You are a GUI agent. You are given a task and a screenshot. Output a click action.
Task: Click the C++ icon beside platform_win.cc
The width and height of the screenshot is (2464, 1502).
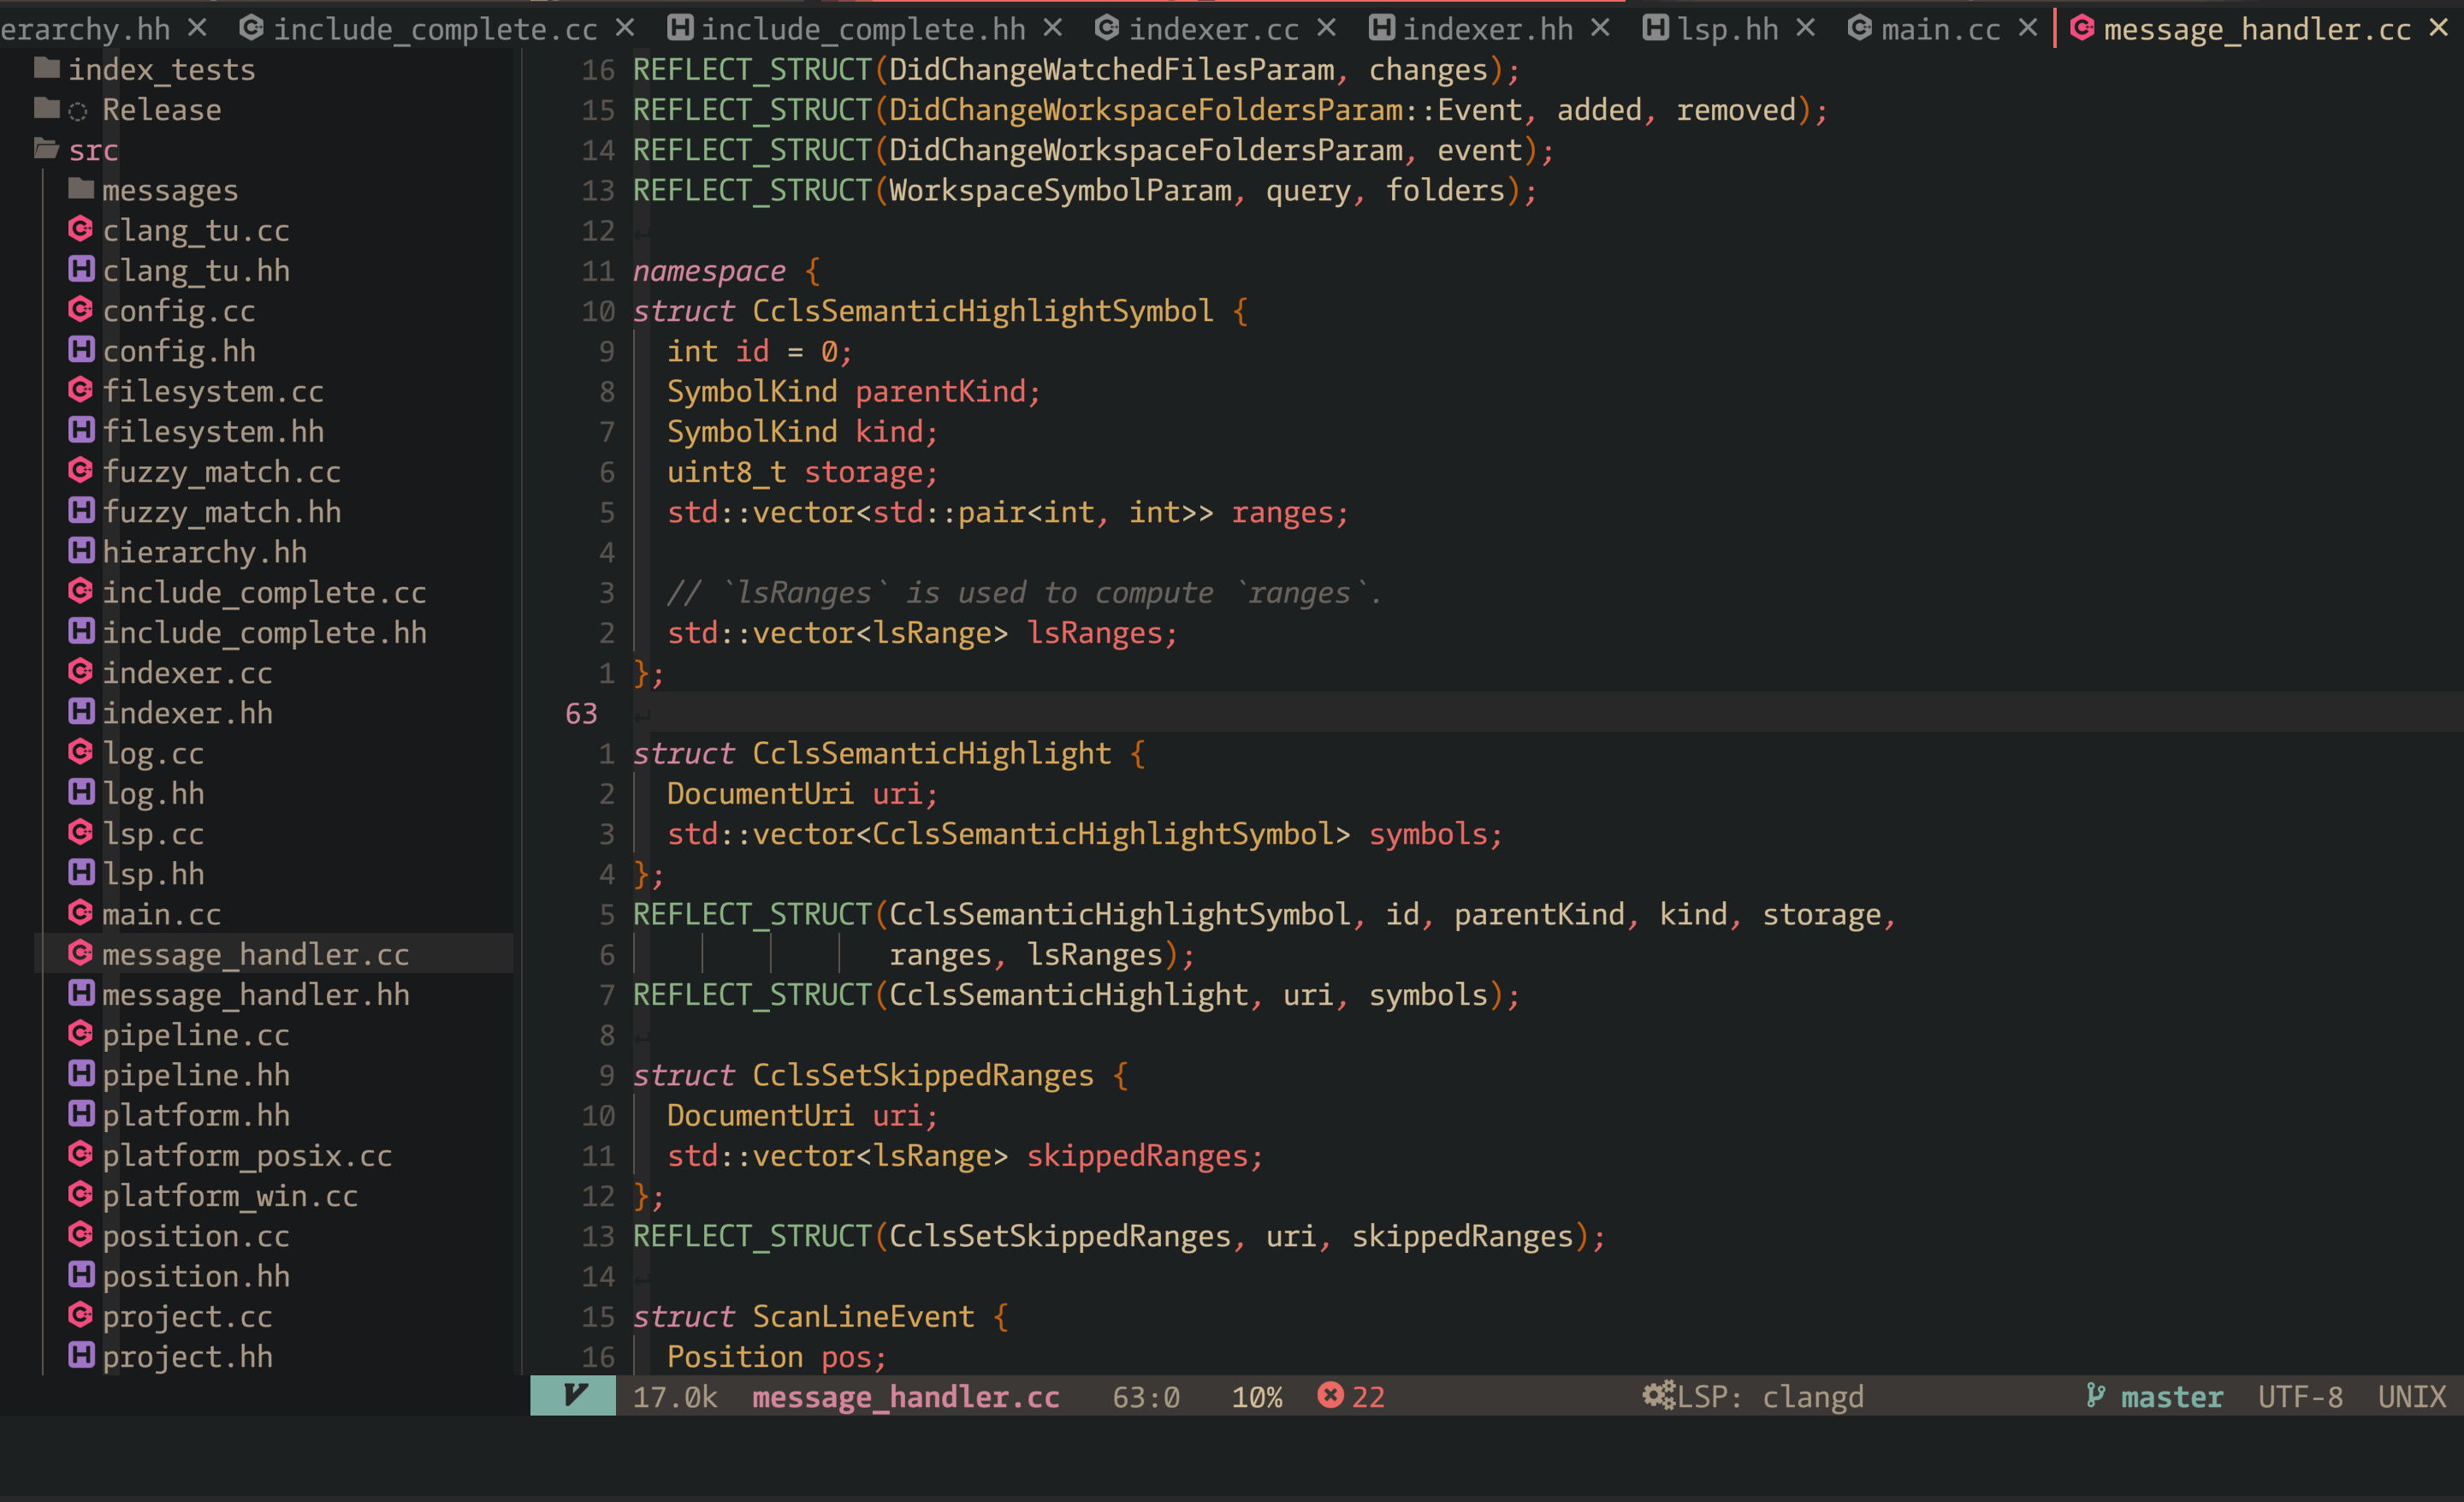pos(81,1194)
